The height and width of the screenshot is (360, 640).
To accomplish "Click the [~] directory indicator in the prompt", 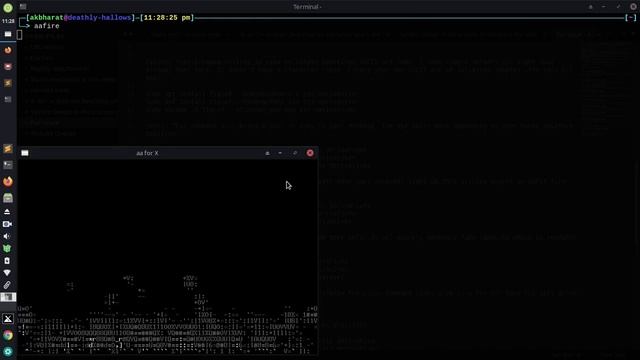I will (x=631, y=18).
